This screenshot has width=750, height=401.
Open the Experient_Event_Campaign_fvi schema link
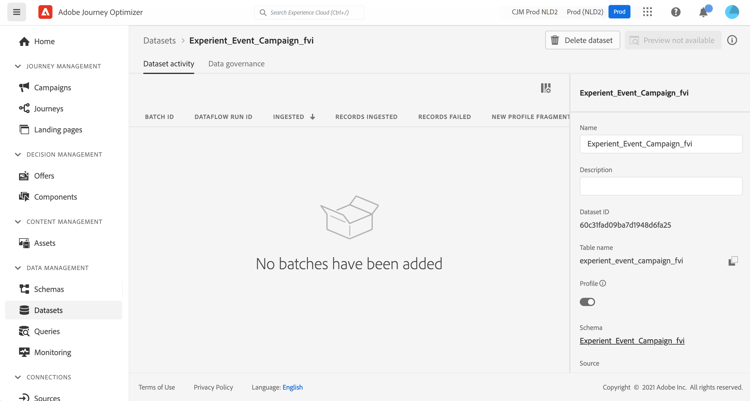pos(632,341)
